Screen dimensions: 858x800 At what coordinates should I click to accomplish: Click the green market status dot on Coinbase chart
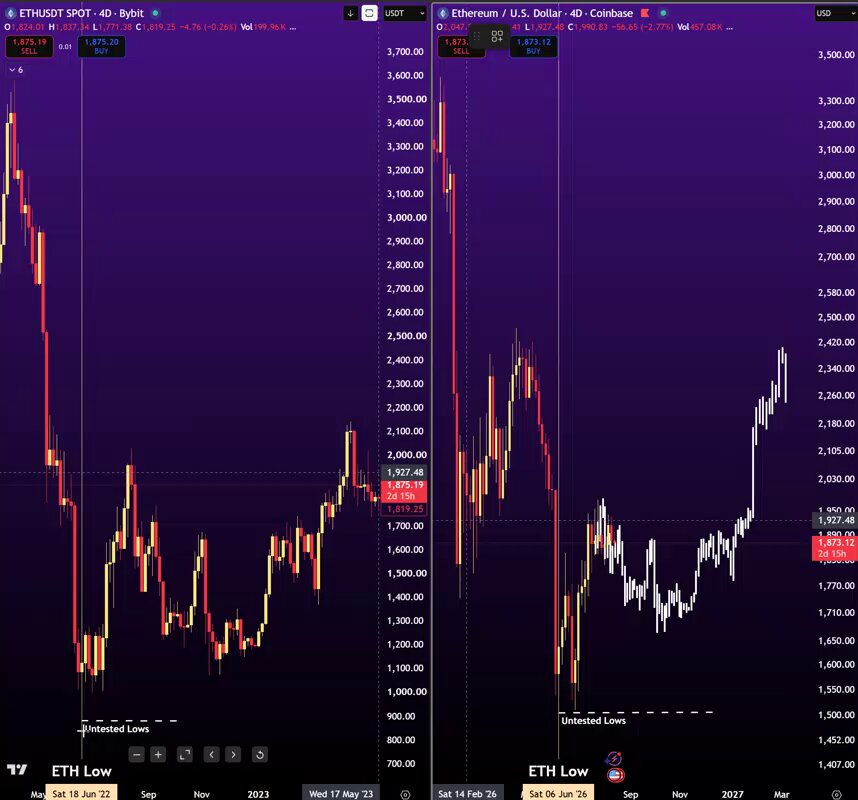click(663, 13)
